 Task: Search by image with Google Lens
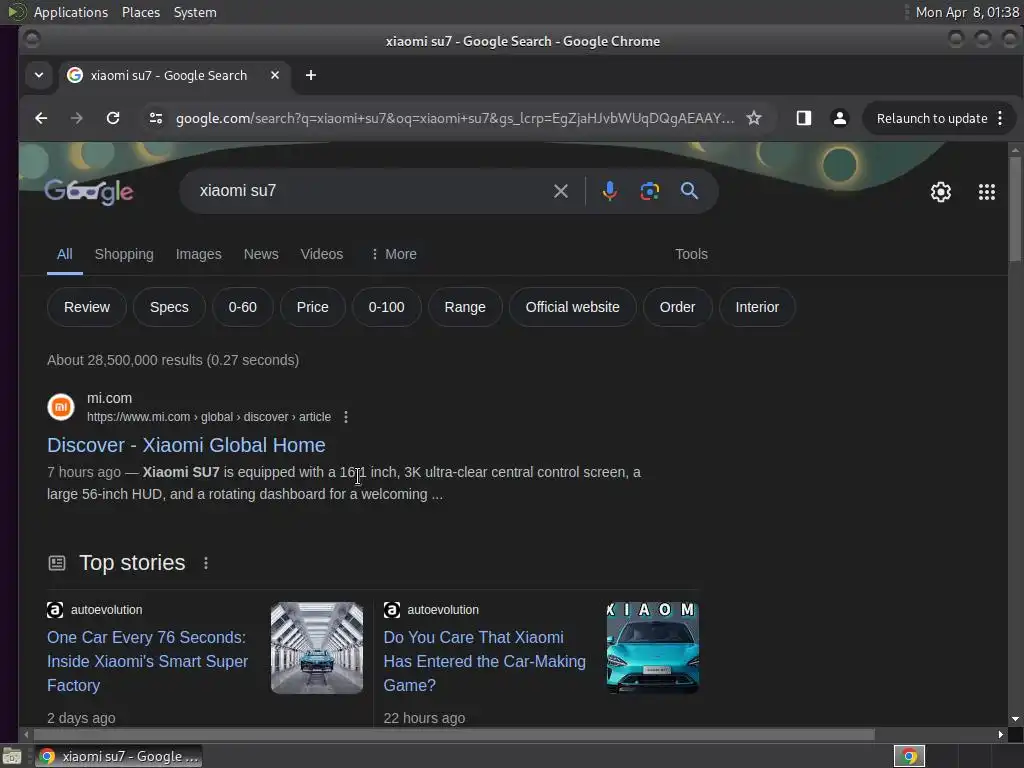pyautogui.click(x=649, y=191)
